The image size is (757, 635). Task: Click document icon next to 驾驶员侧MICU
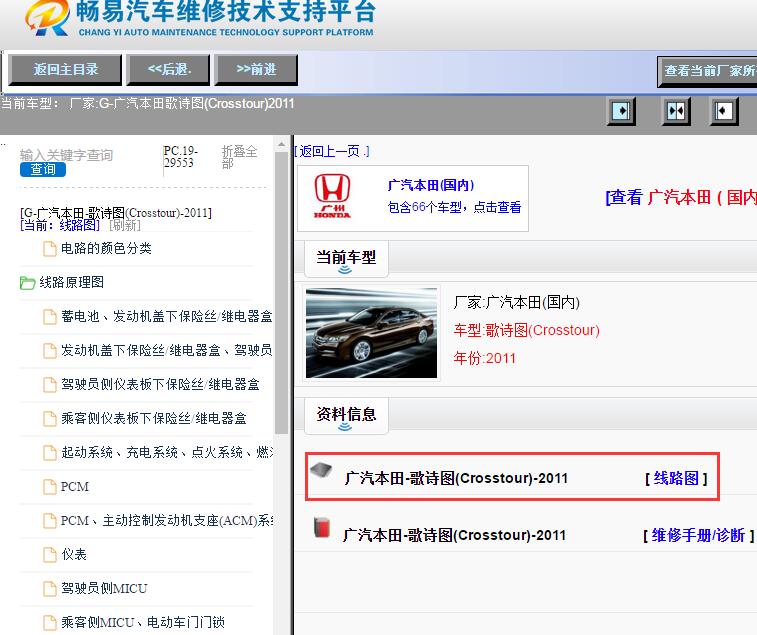click(50, 589)
